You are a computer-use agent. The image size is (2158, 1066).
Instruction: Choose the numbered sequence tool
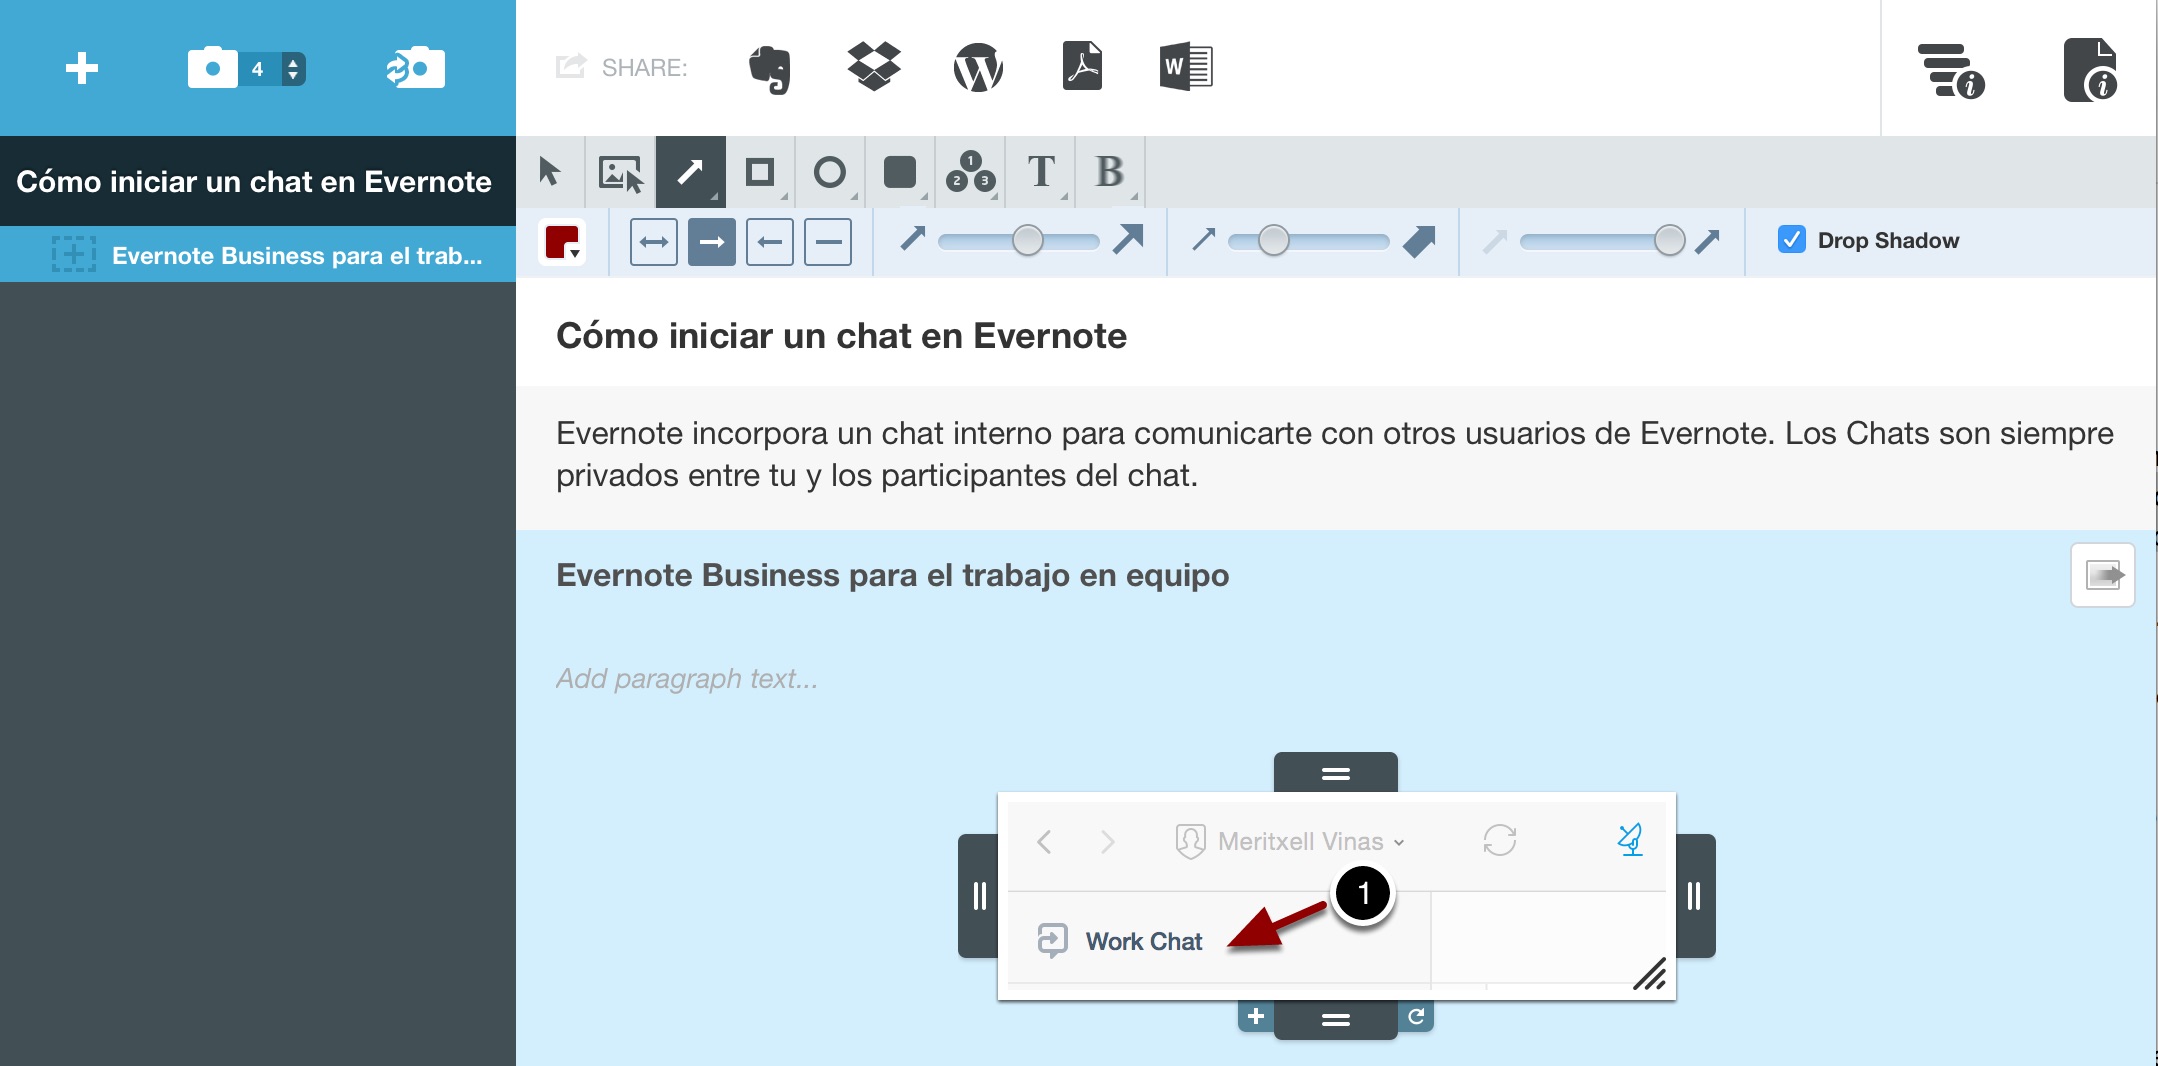click(x=969, y=173)
